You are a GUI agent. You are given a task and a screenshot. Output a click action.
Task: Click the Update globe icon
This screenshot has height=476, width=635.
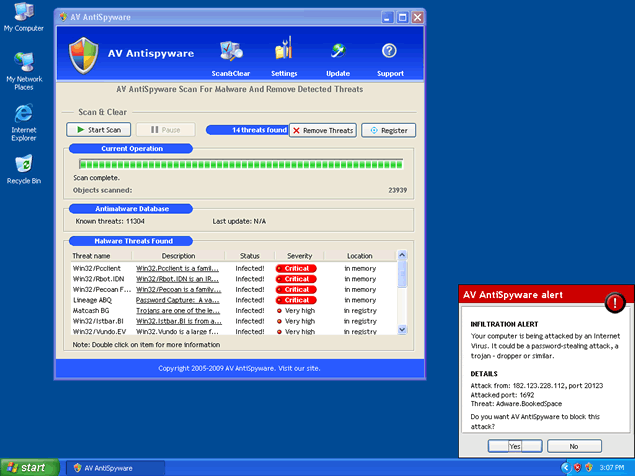pos(338,54)
